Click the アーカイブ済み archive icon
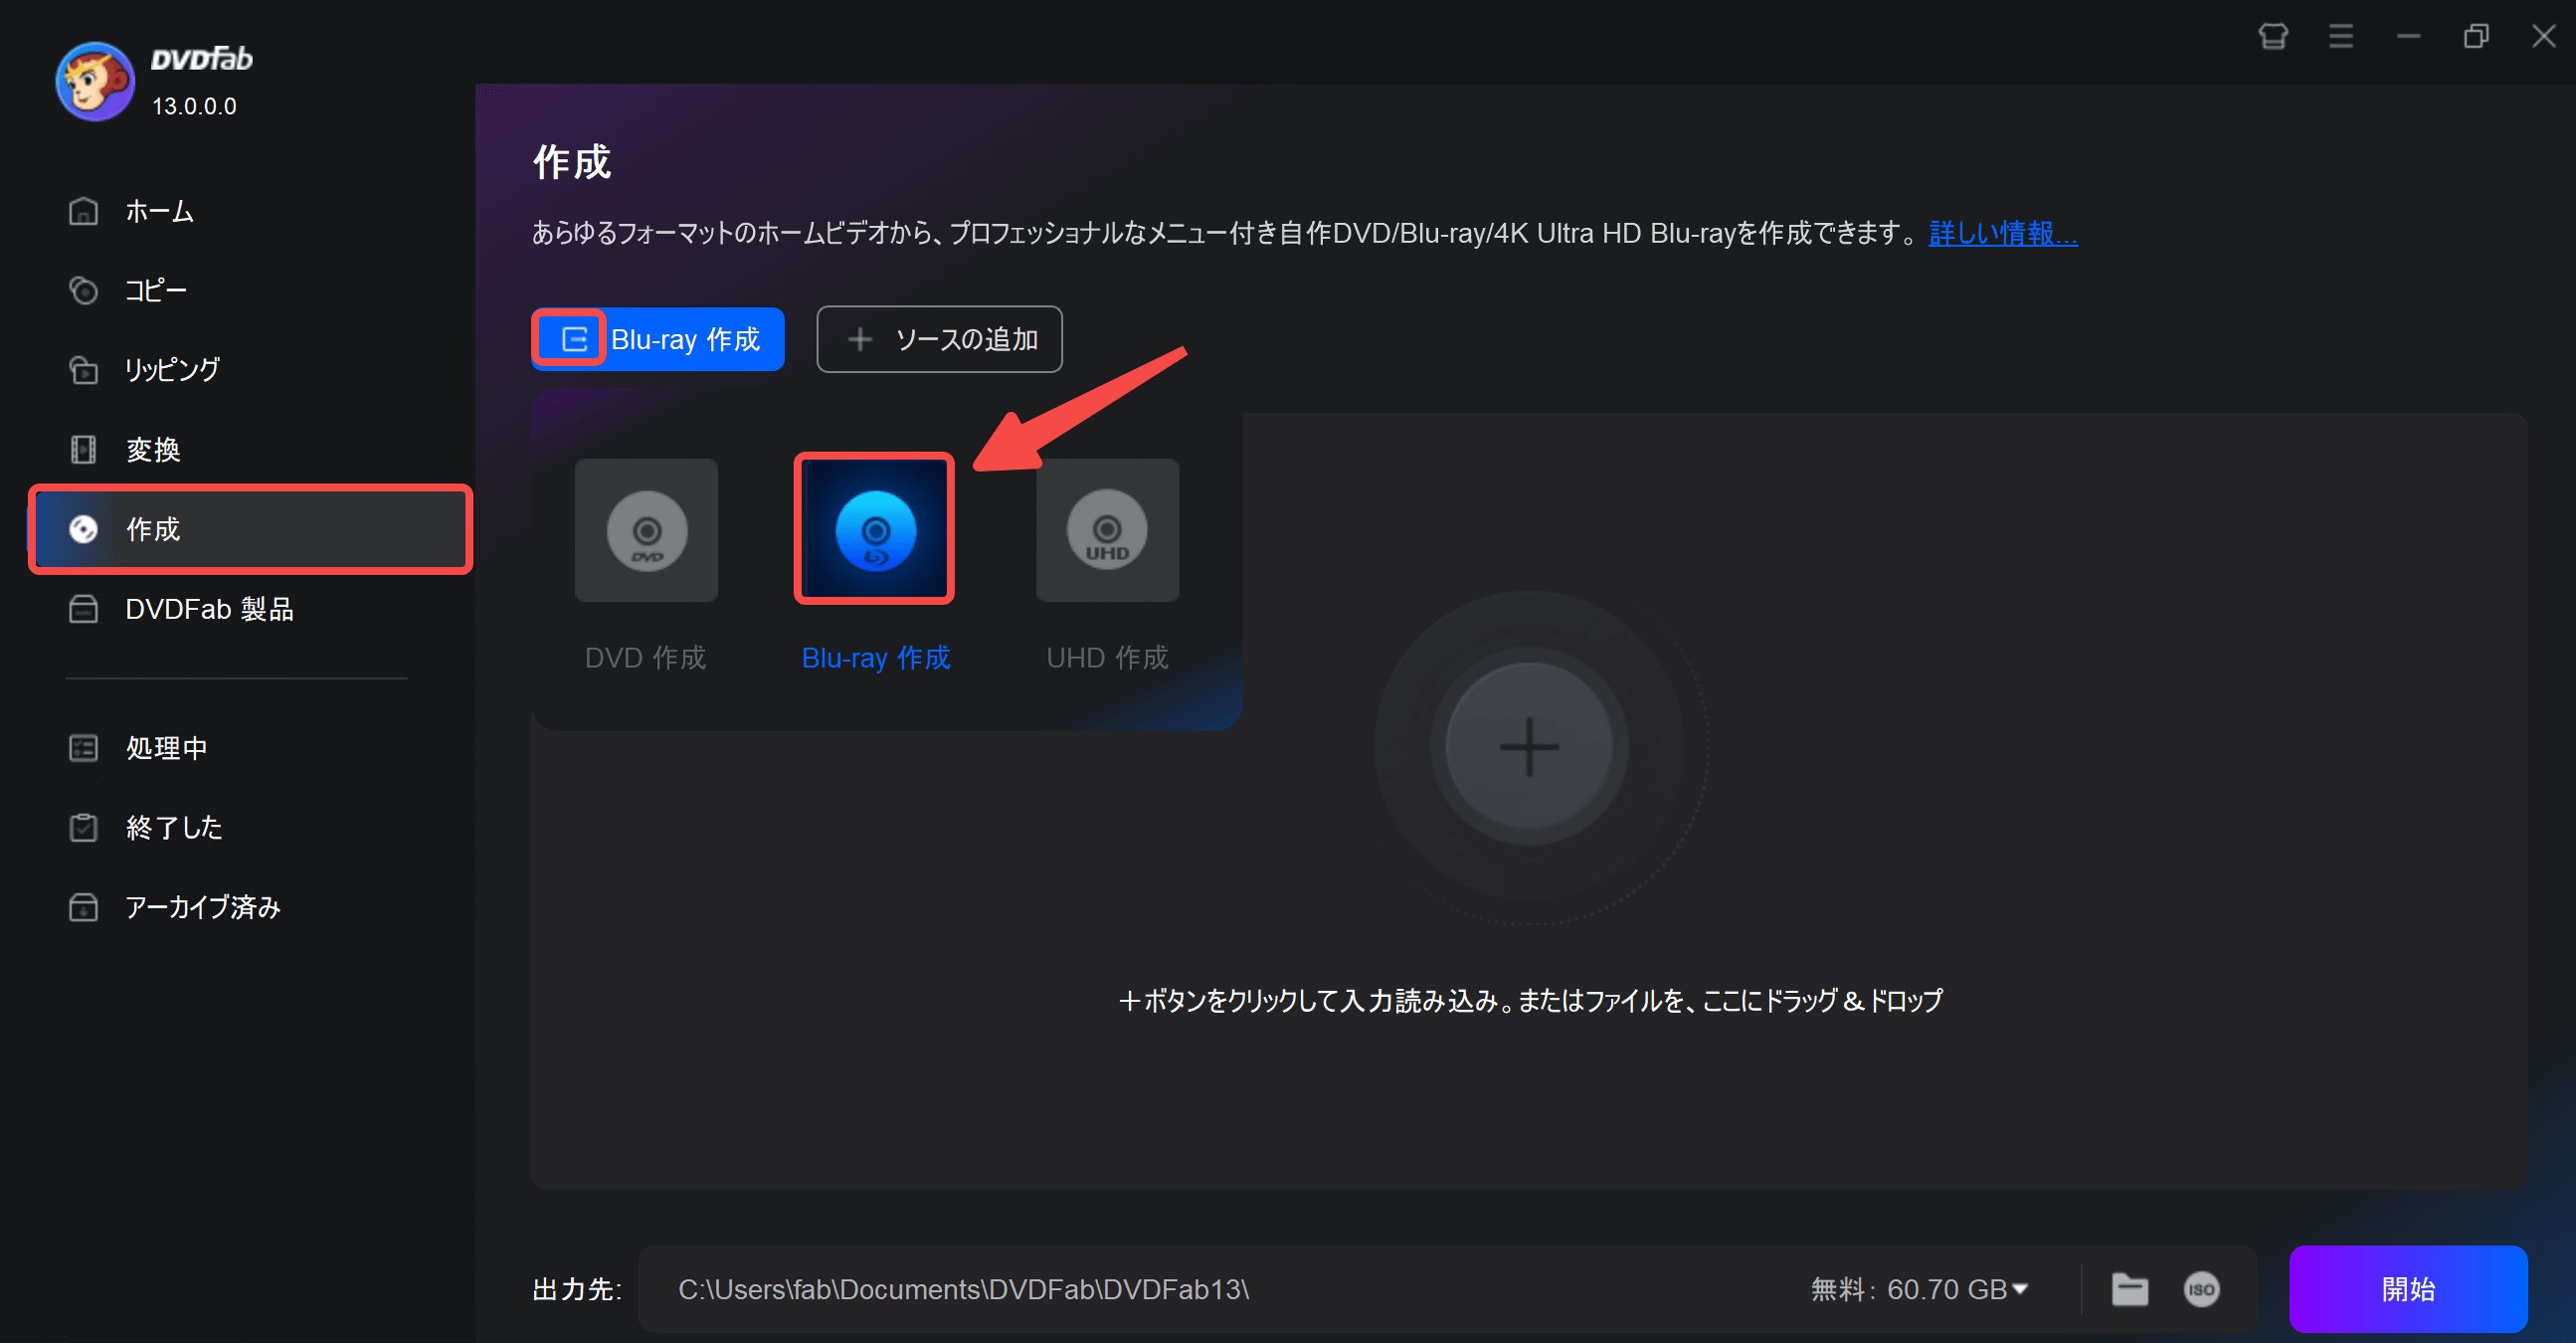 (83, 907)
